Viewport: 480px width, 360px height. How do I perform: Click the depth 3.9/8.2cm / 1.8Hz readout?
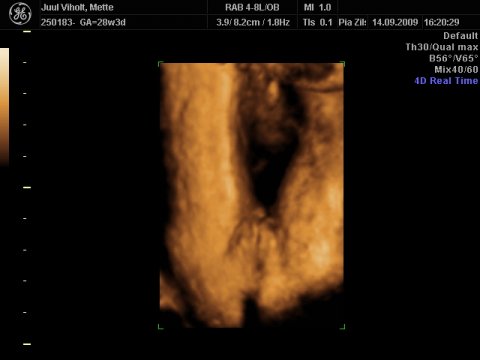pos(253,22)
